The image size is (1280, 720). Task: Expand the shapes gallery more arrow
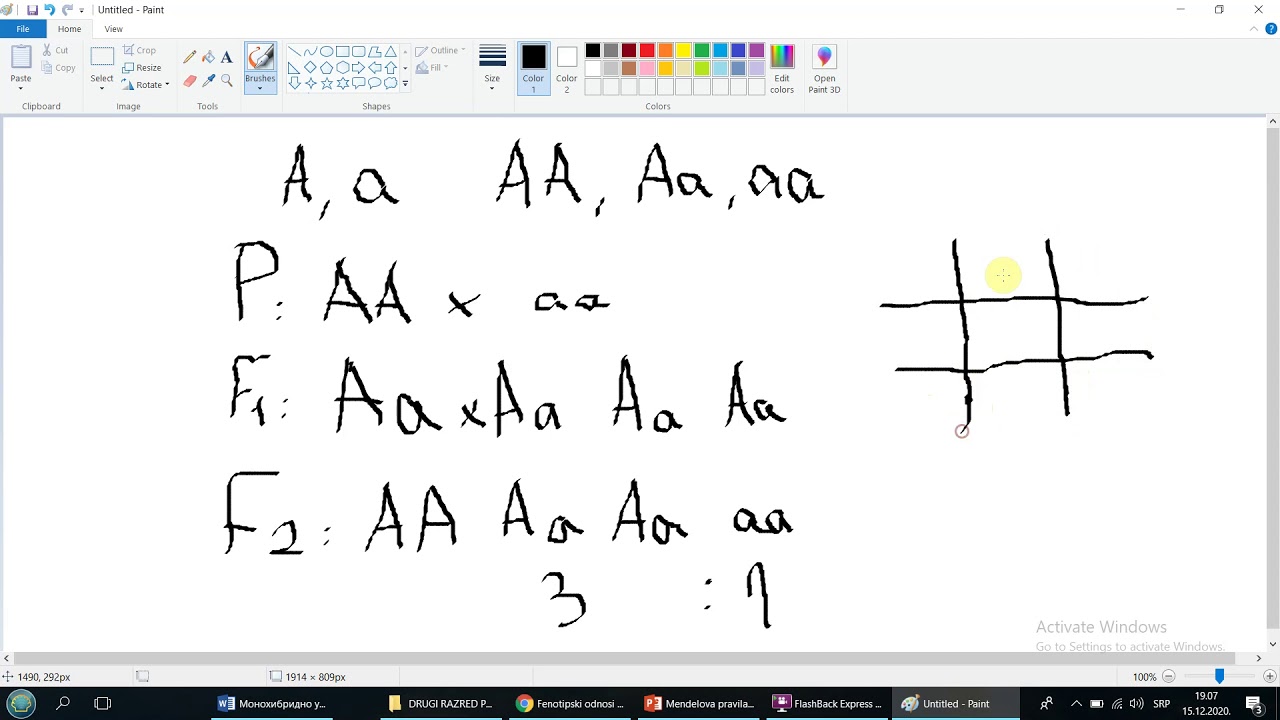(x=405, y=84)
